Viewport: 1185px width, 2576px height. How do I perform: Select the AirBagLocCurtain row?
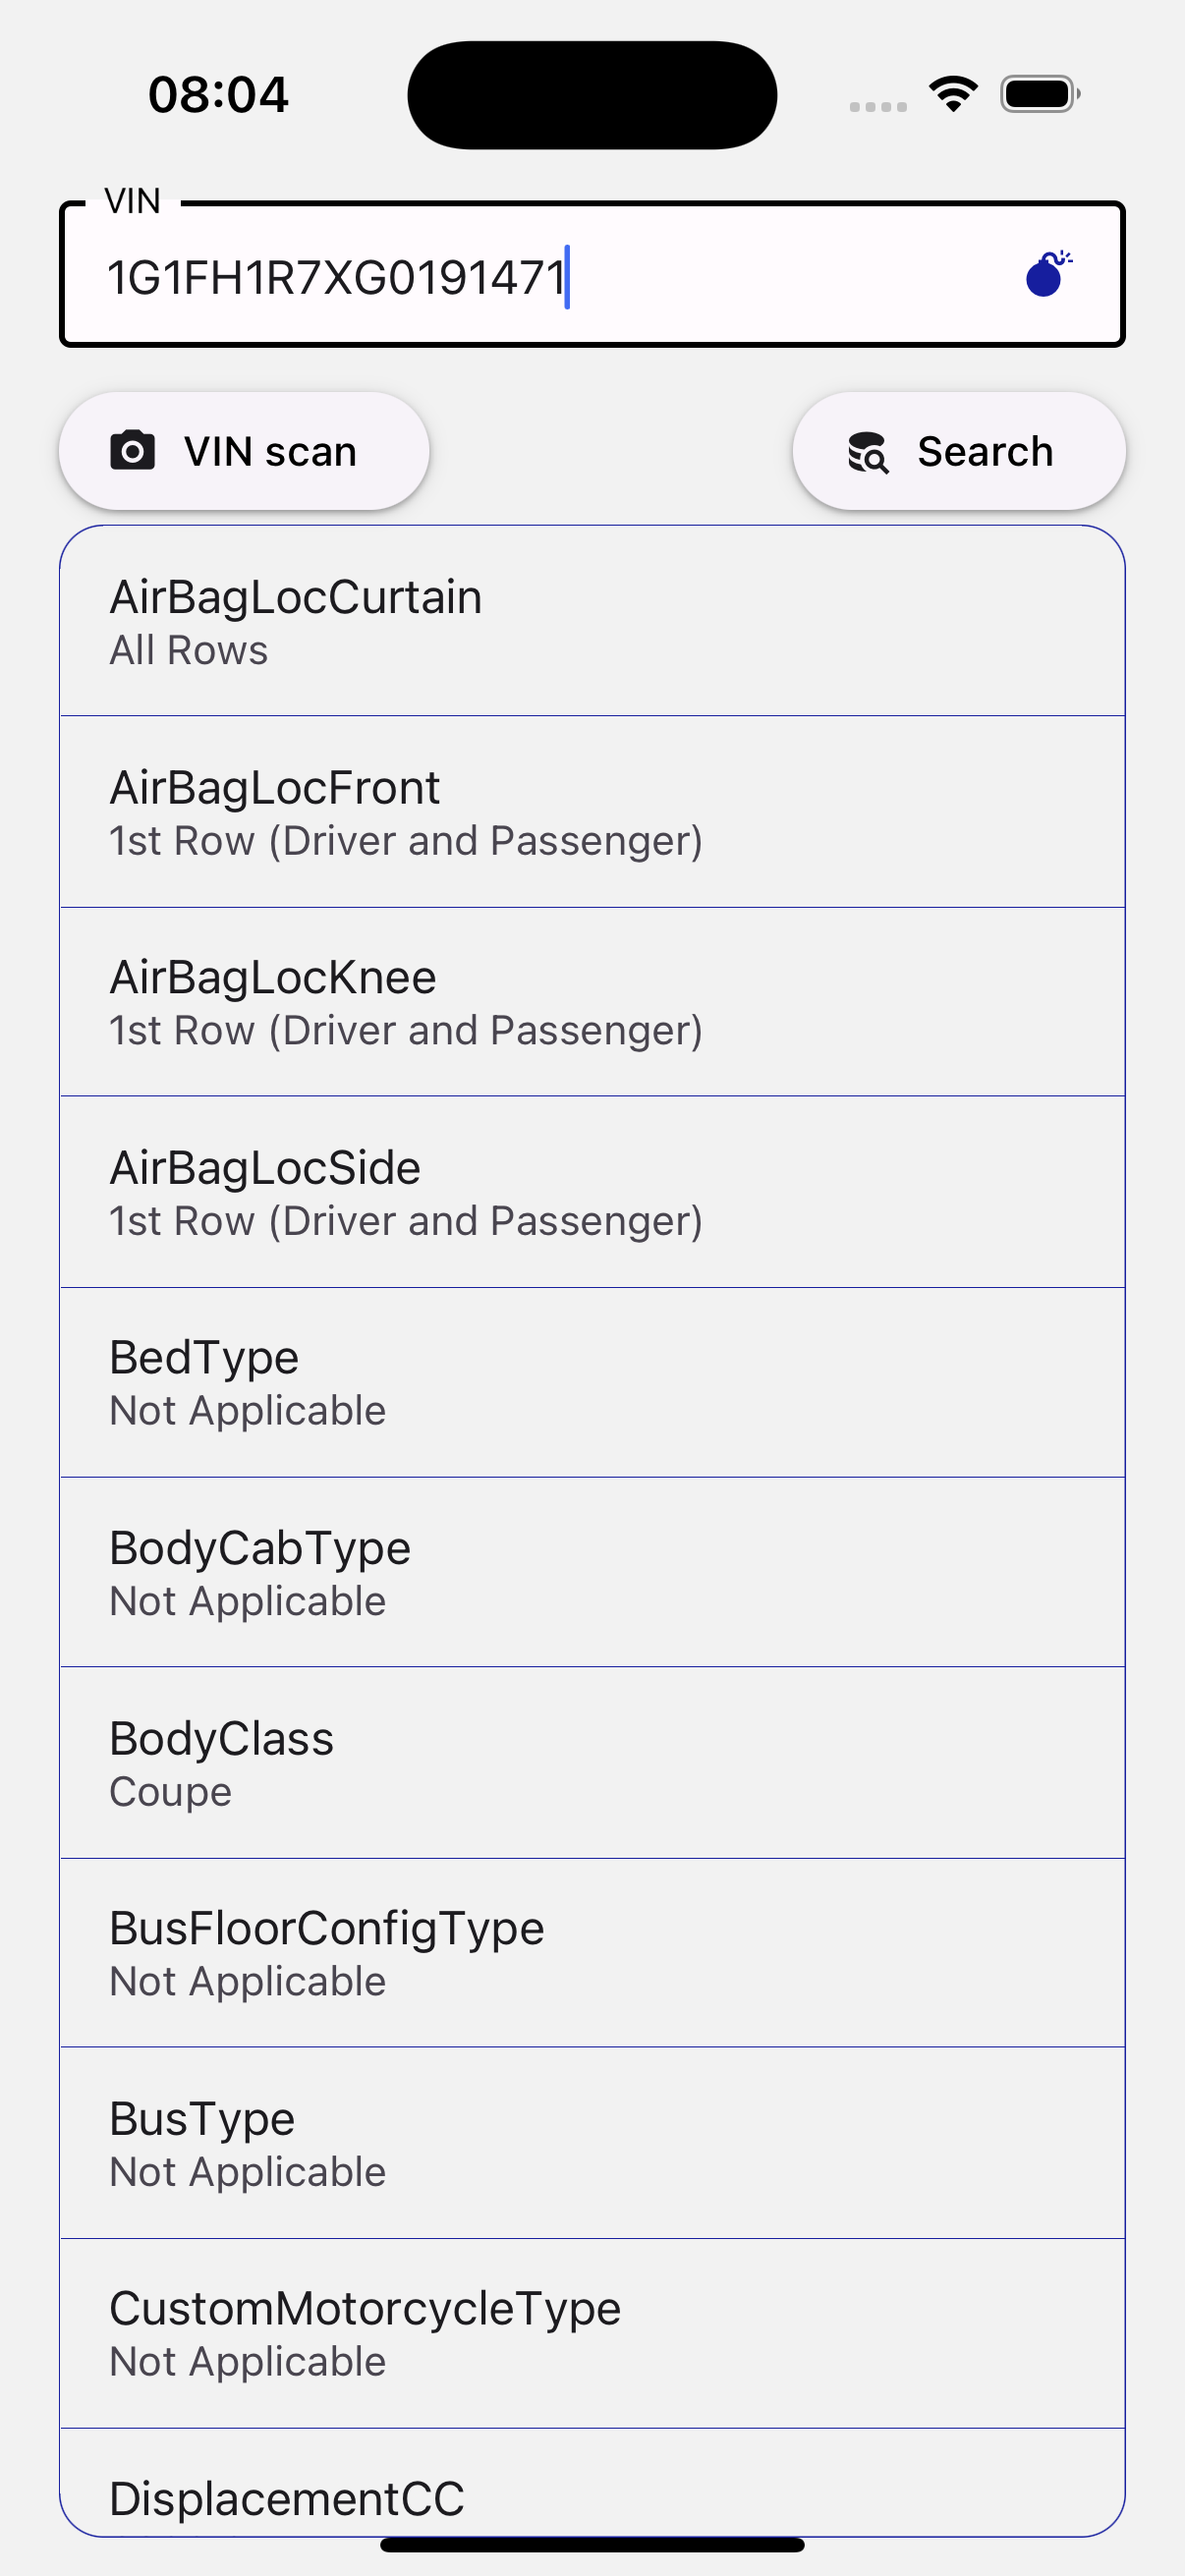592,622
